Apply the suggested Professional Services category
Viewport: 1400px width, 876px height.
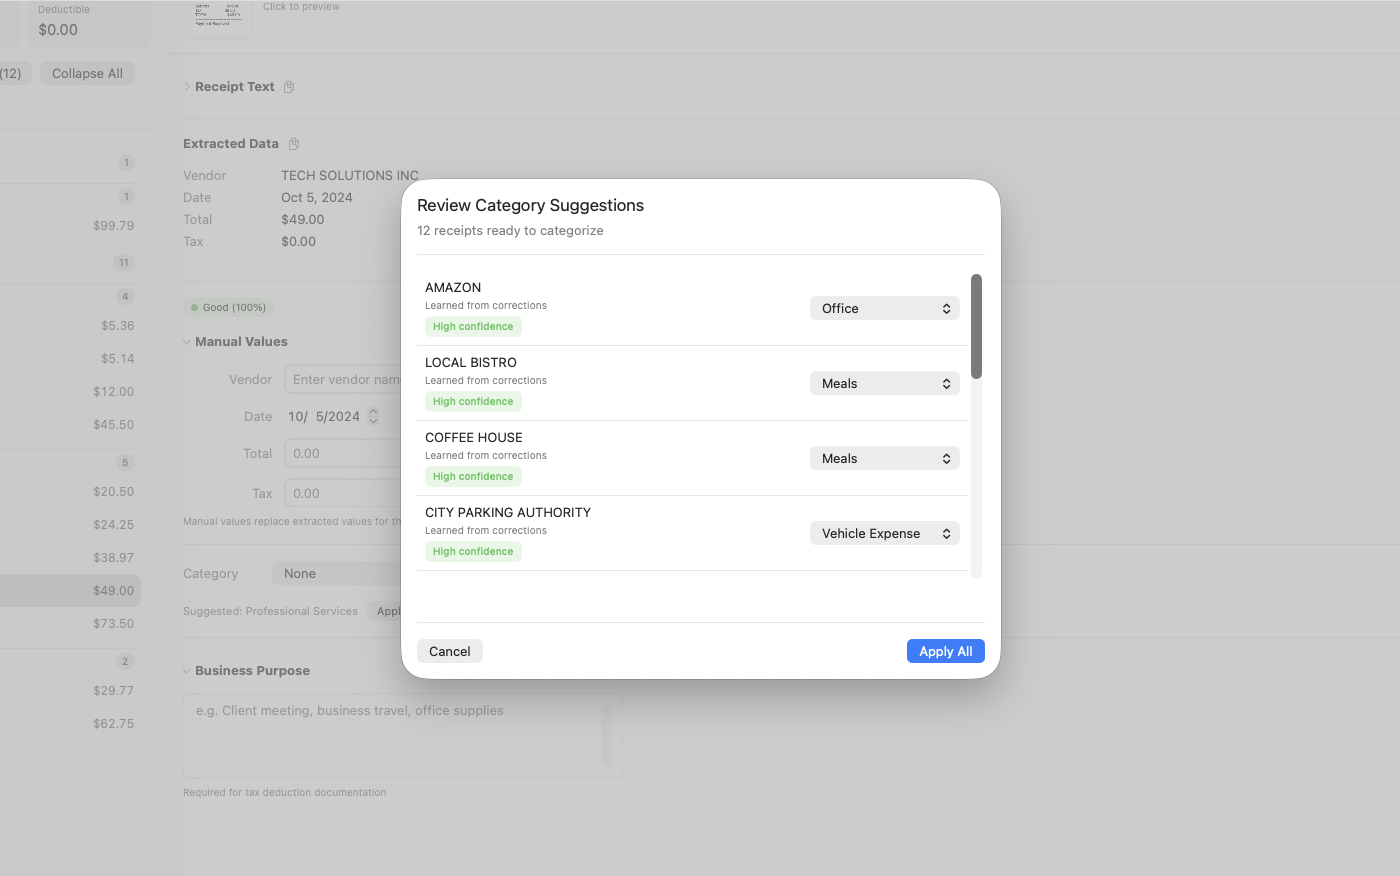(389, 611)
